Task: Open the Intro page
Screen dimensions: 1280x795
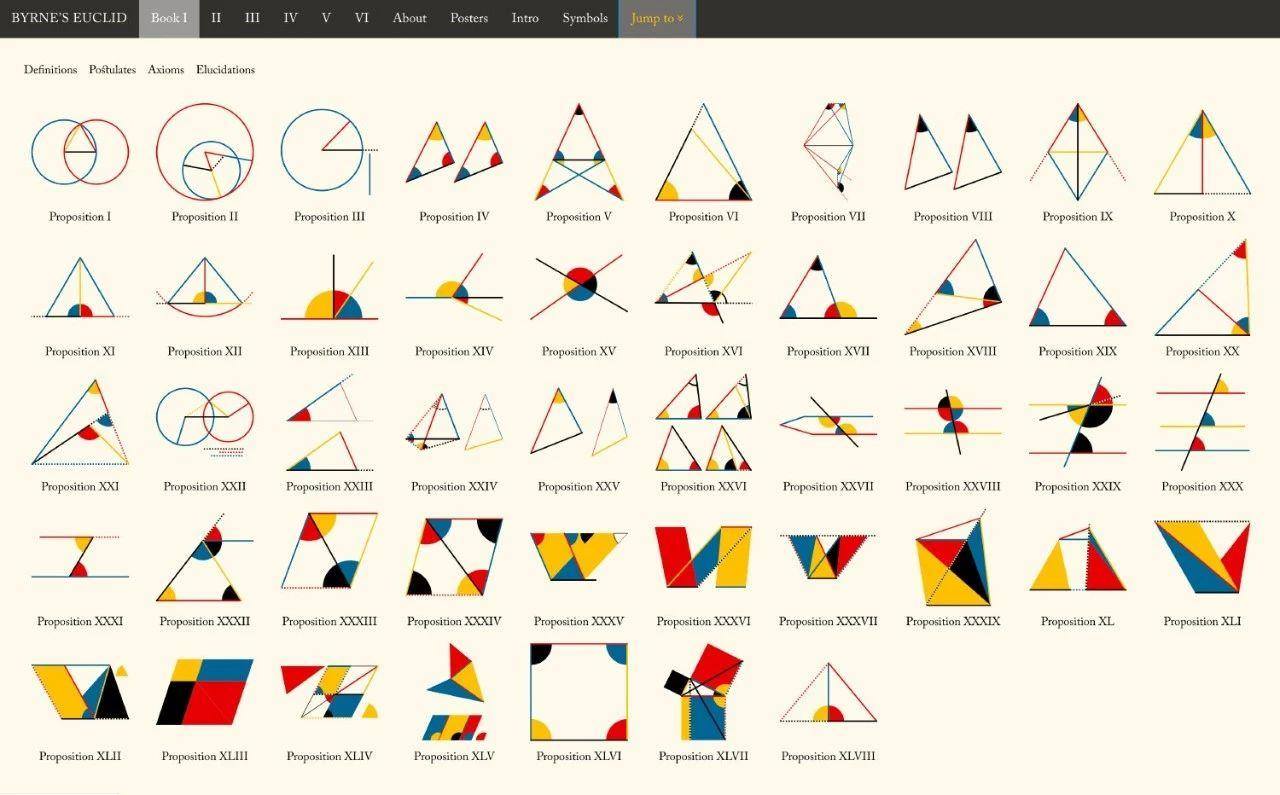Action: [525, 18]
